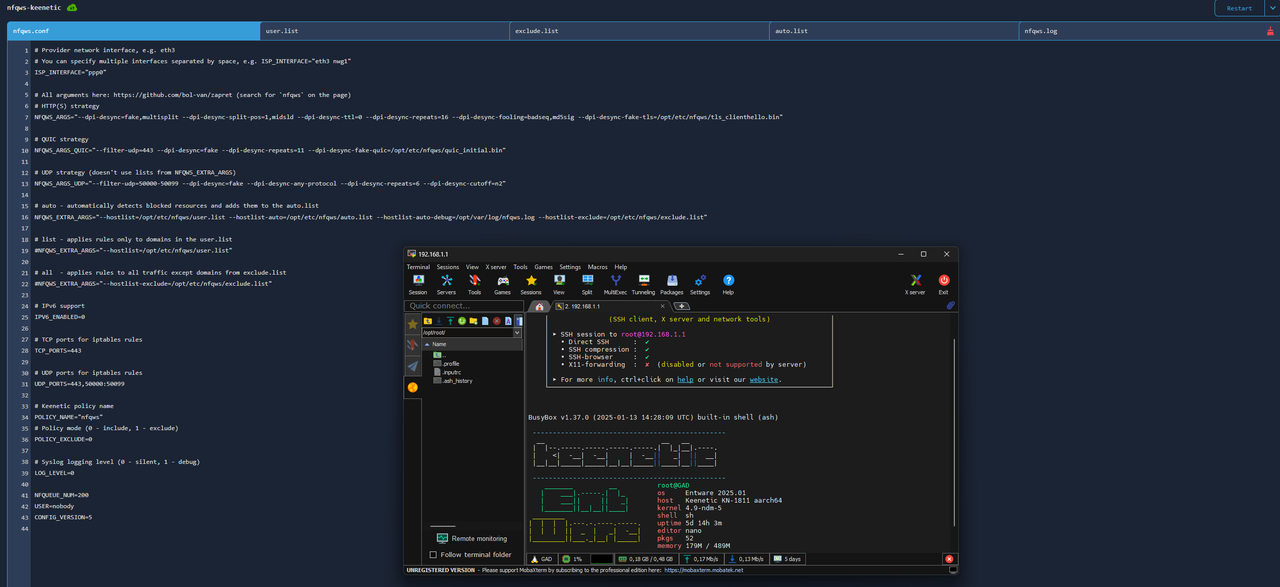Viewport: 1280px width, 587px height.
Task: Open a new terminal tab with plus button
Action: pos(681,306)
